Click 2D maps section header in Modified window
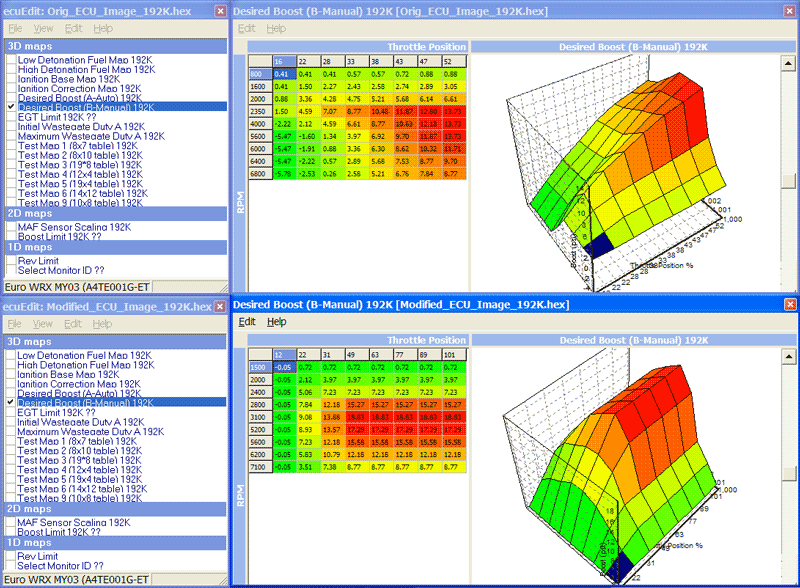Viewport: 800px width, 588px height. [x=115, y=509]
